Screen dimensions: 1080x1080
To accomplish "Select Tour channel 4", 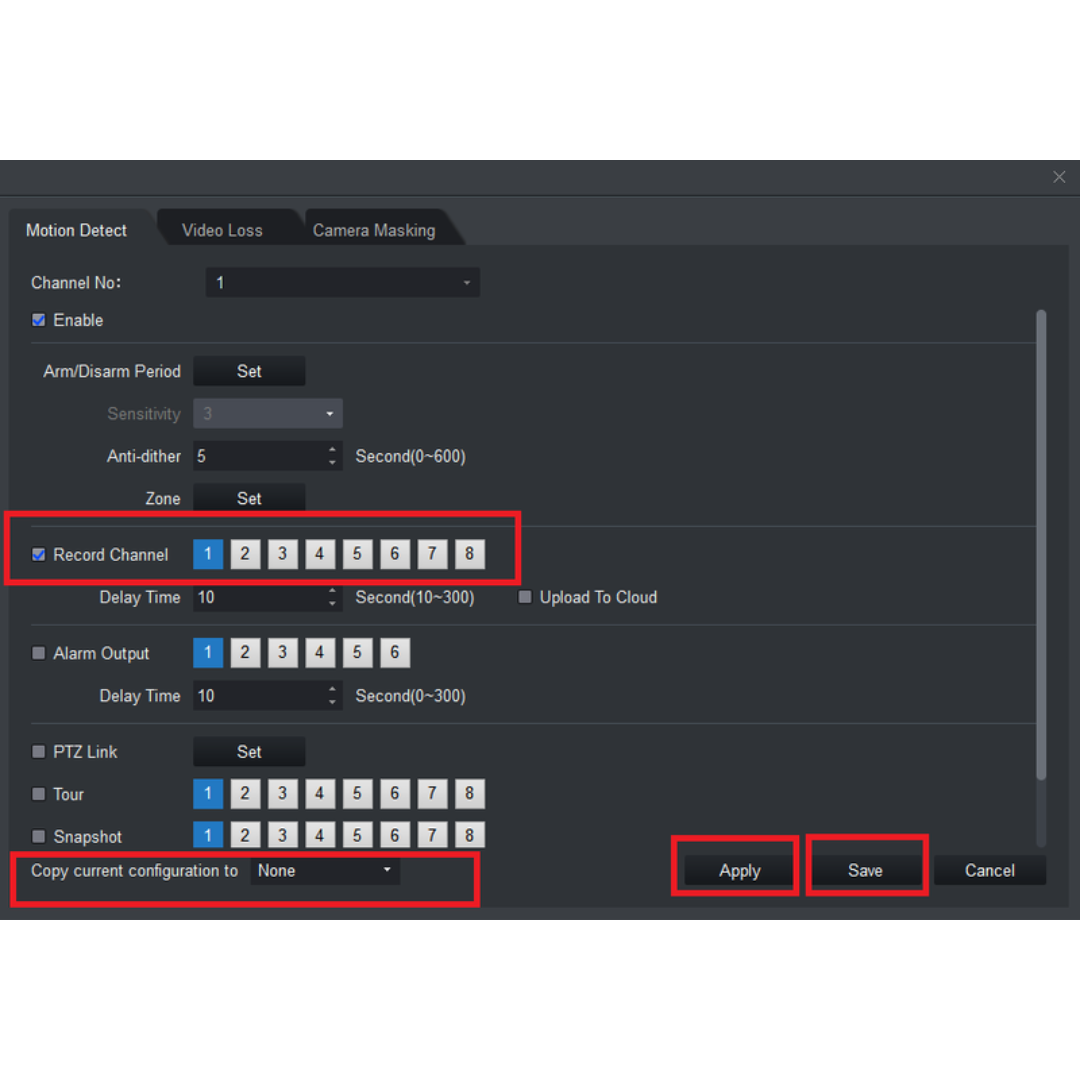I will click(x=320, y=794).
